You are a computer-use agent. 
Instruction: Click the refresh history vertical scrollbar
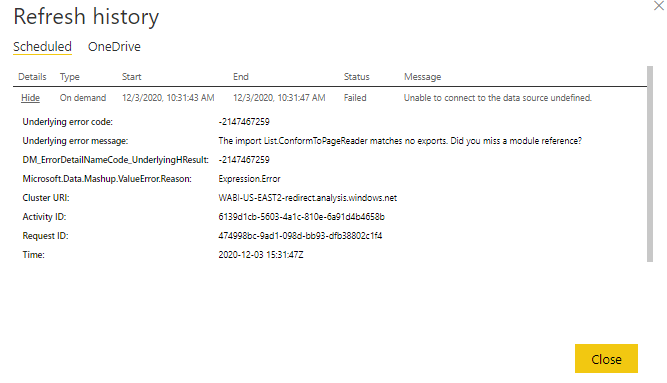[650, 164]
